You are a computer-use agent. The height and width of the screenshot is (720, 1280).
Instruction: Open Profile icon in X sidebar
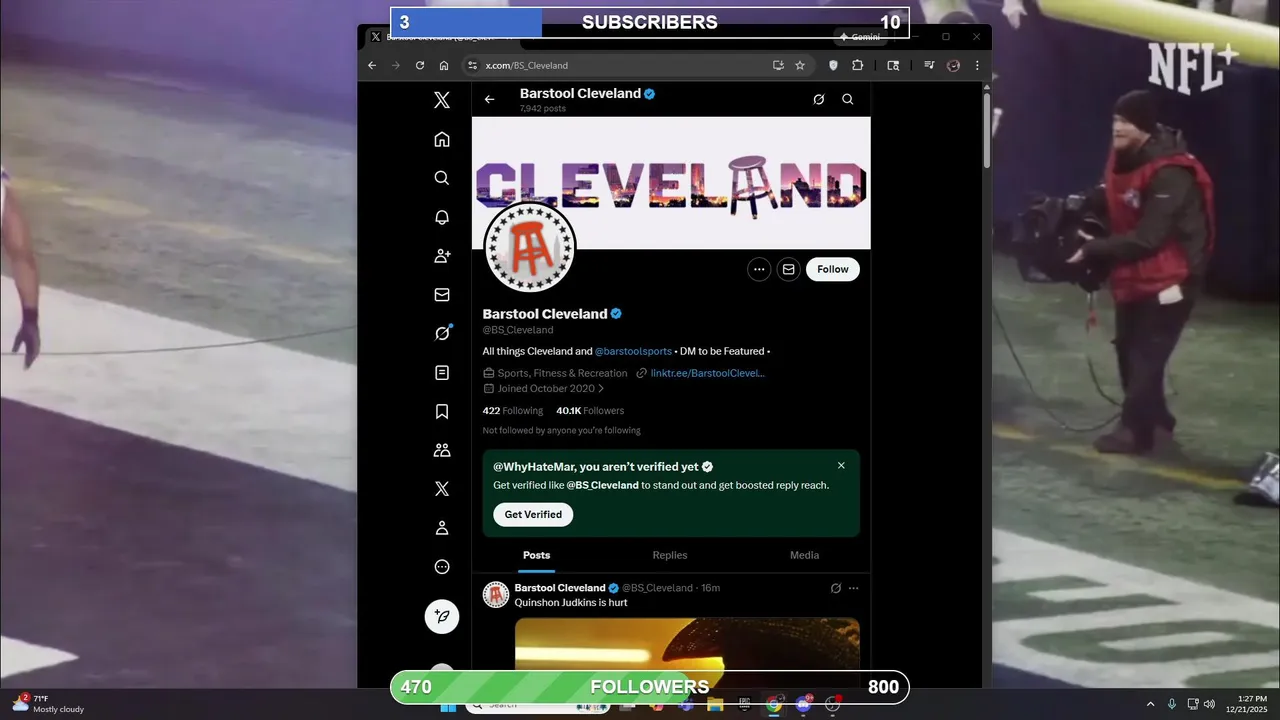click(x=442, y=528)
